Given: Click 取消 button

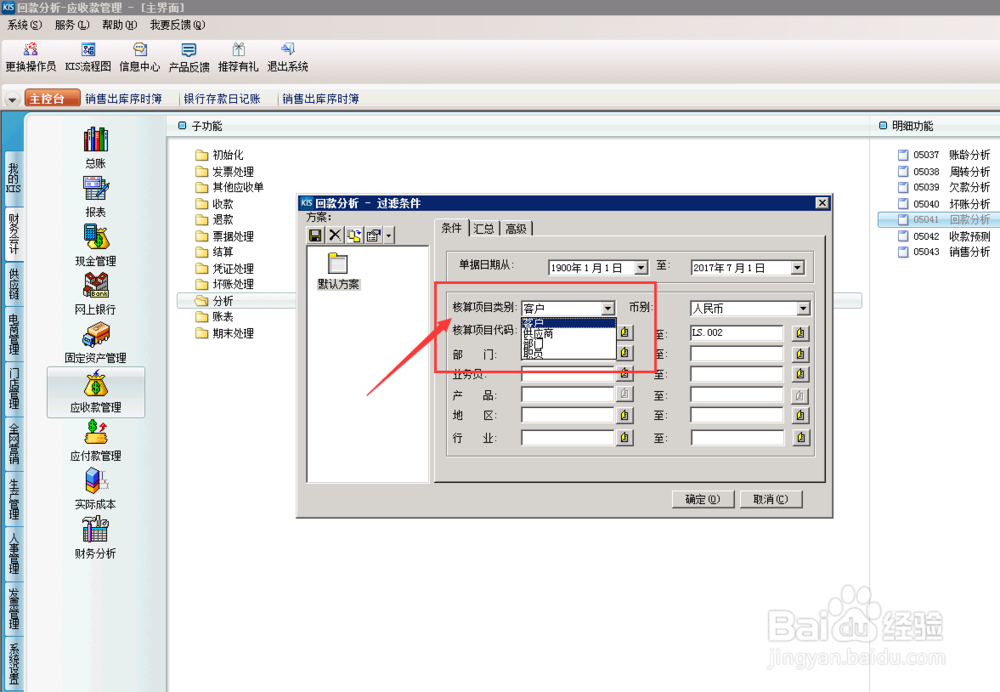Looking at the screenshot, I should pyautogui.click(x=770, y=499).
